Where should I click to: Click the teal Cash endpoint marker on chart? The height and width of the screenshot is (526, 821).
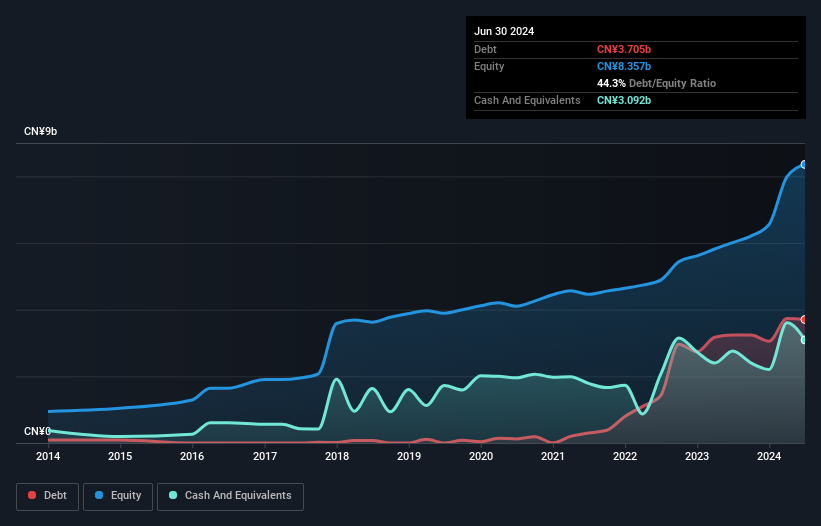(803, 340)
